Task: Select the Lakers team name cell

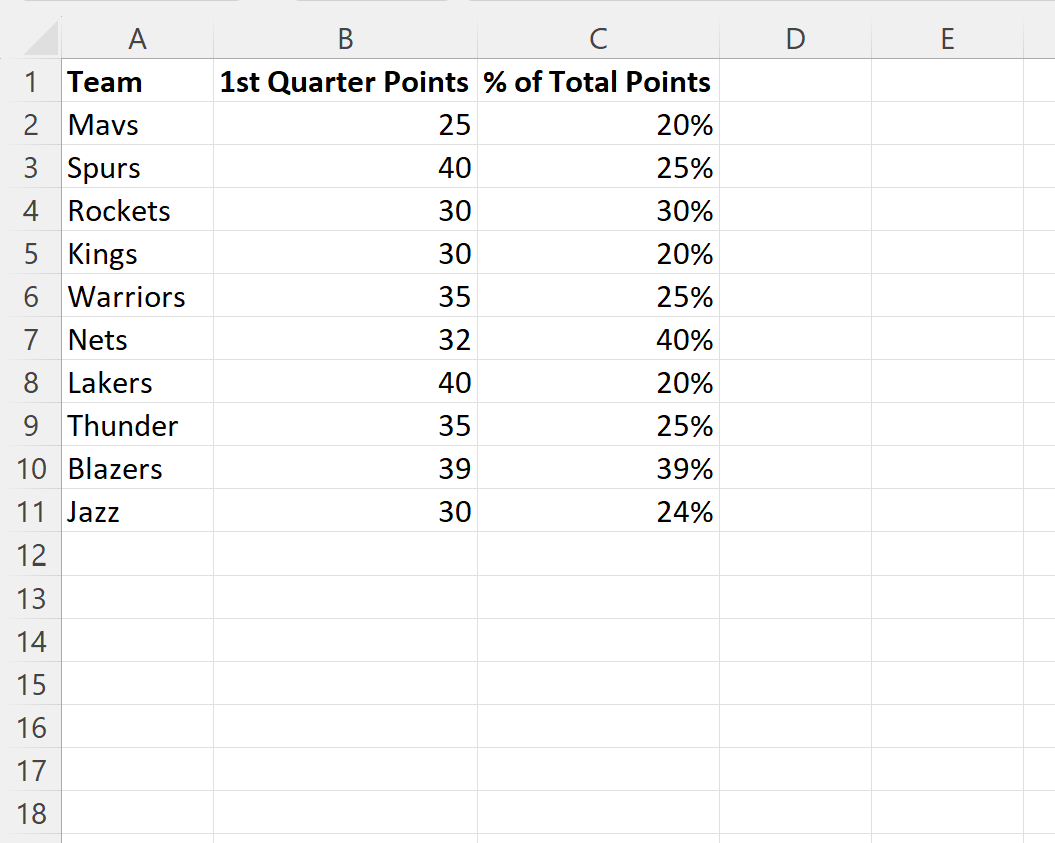Action: pyautogui.click(x=138, y=383)
